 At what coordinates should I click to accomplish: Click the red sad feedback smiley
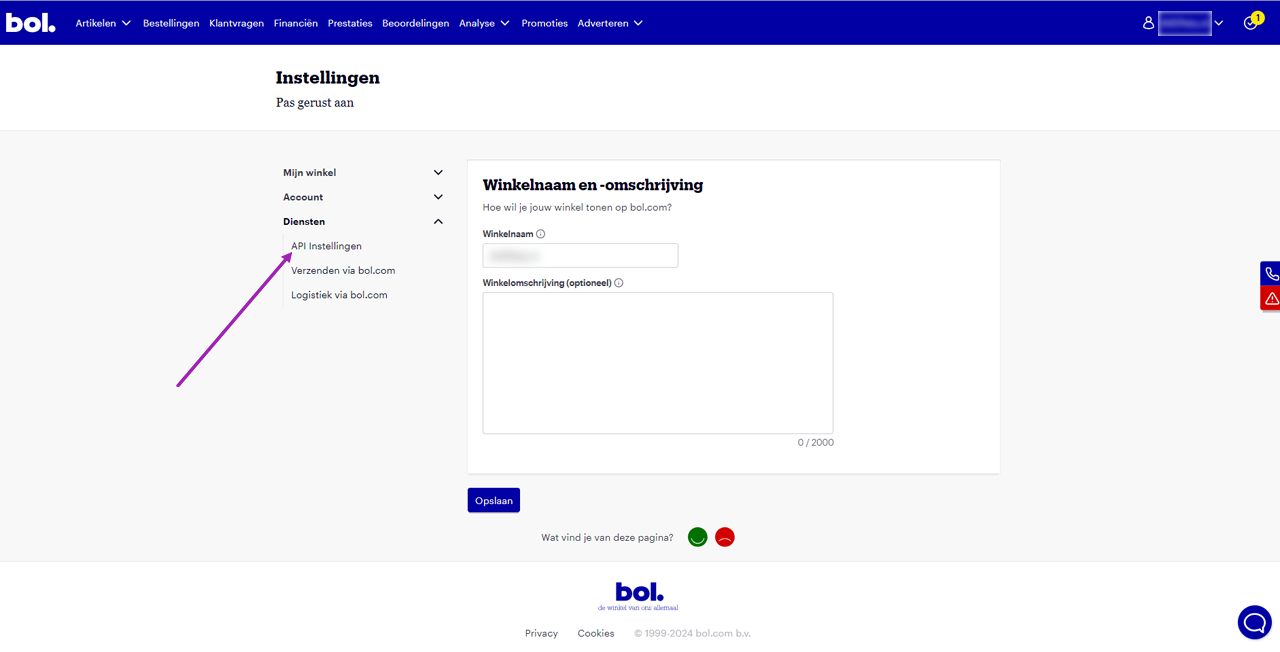(725, 537)
